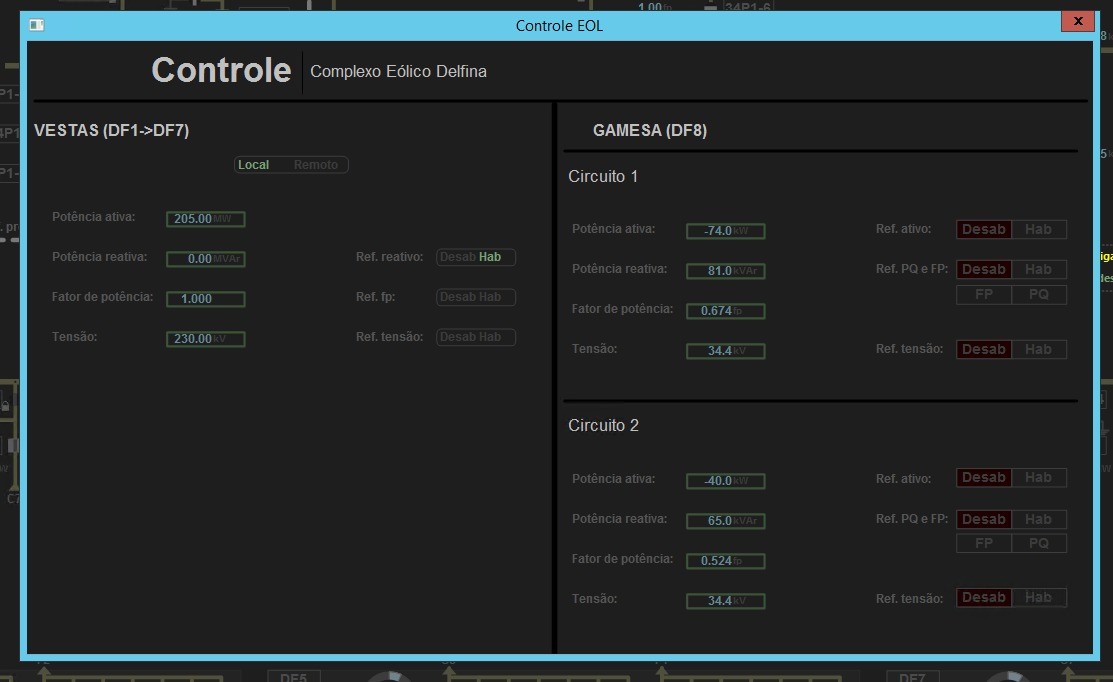Click Circuito 1 Potência ativa -74.0 kW field

point(725,231)
